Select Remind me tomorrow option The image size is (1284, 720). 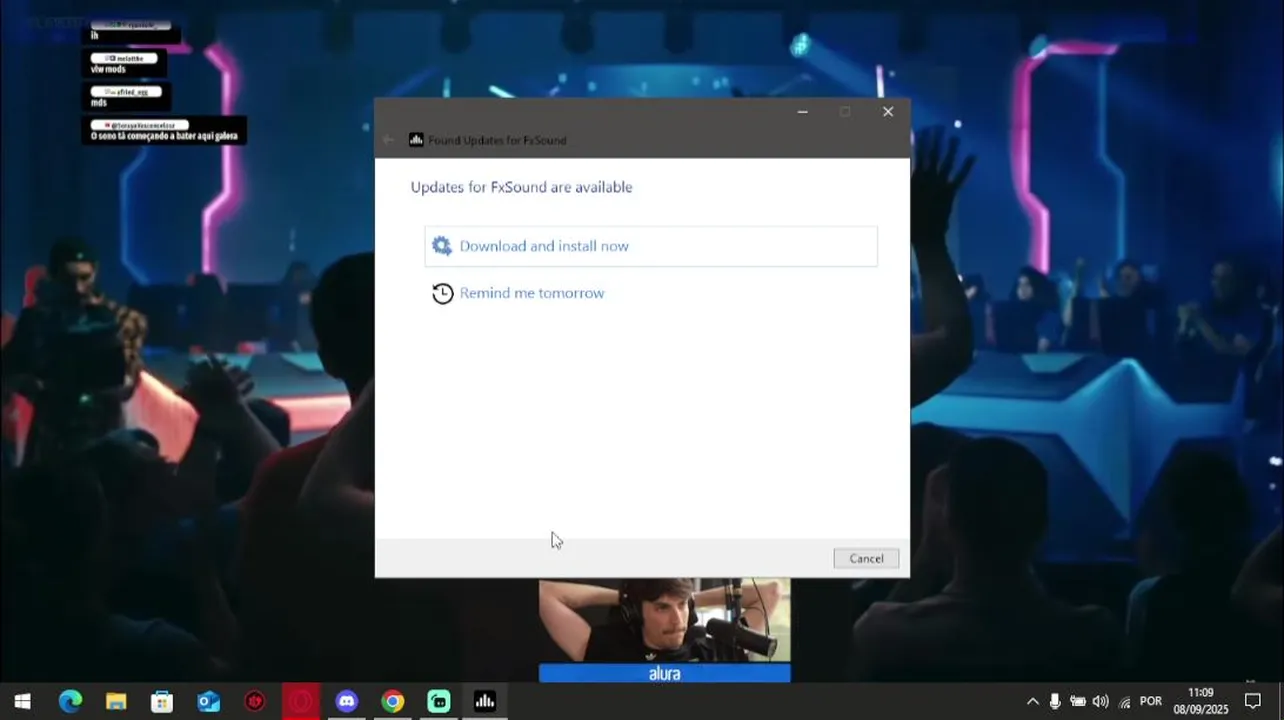[x=532, y=293]
